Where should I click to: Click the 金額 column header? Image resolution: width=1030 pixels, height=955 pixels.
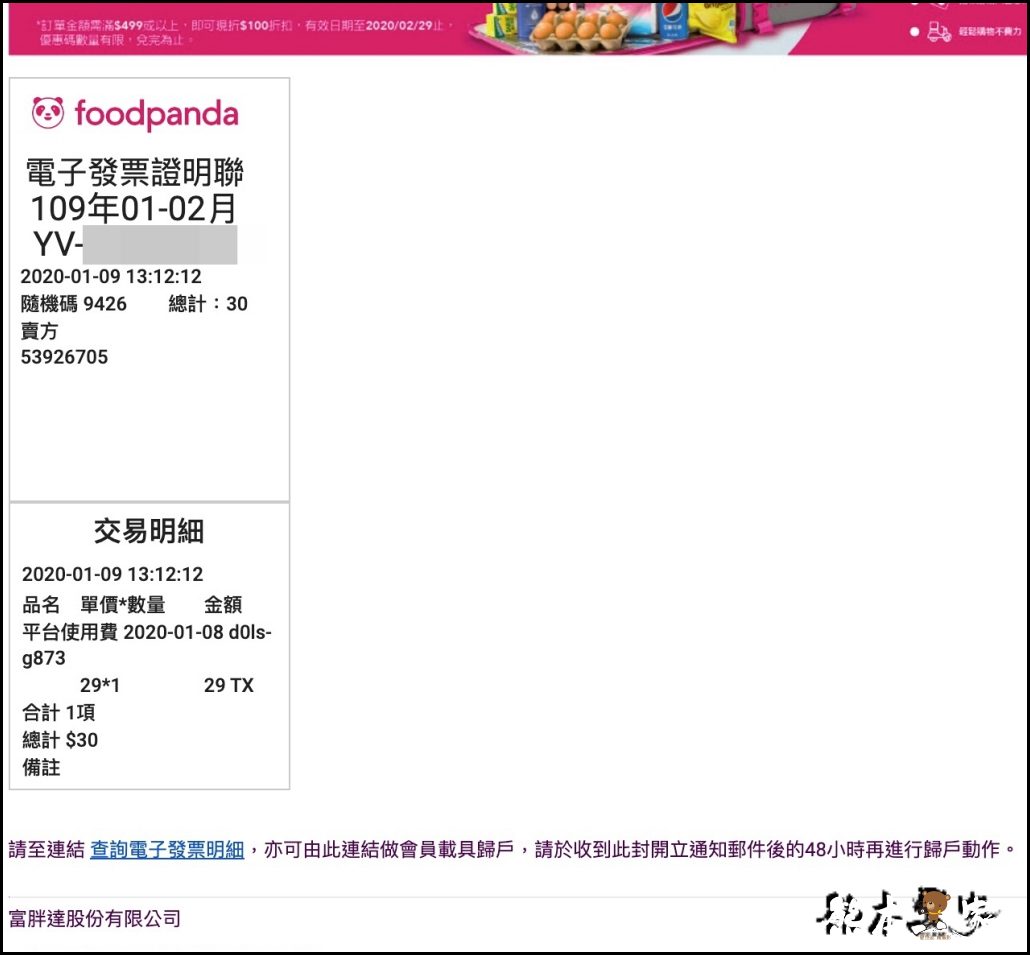tap(223, 604)
